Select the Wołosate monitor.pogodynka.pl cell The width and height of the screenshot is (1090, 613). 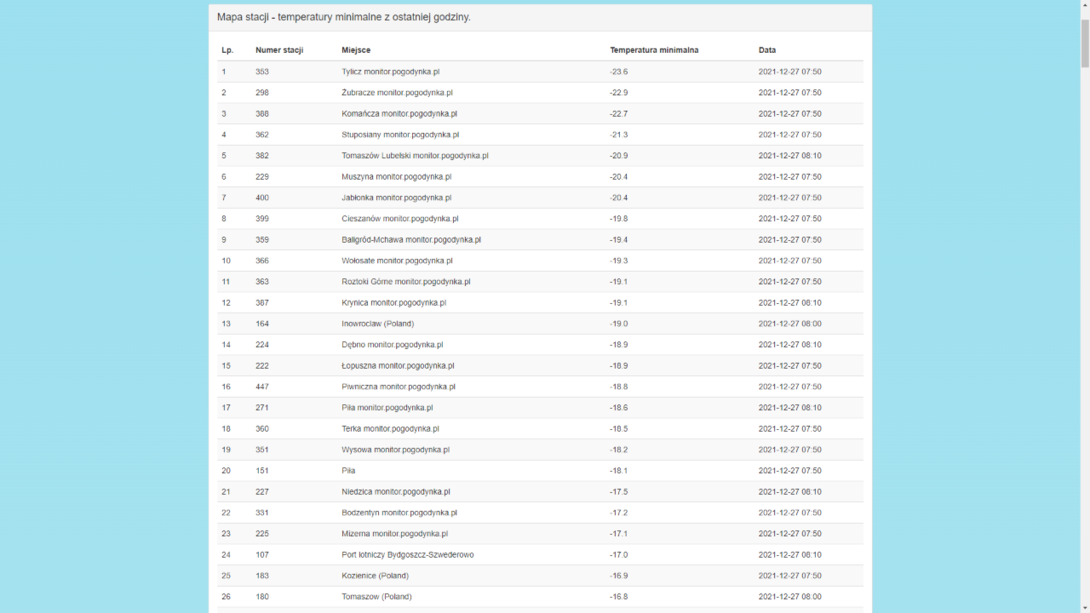click(x=397, y=261)
